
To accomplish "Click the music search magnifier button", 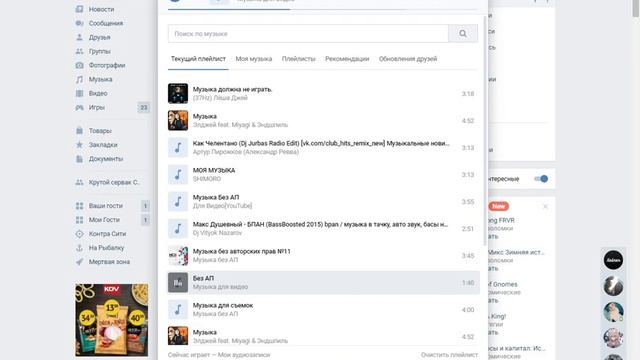I will [x=463, y=33].
